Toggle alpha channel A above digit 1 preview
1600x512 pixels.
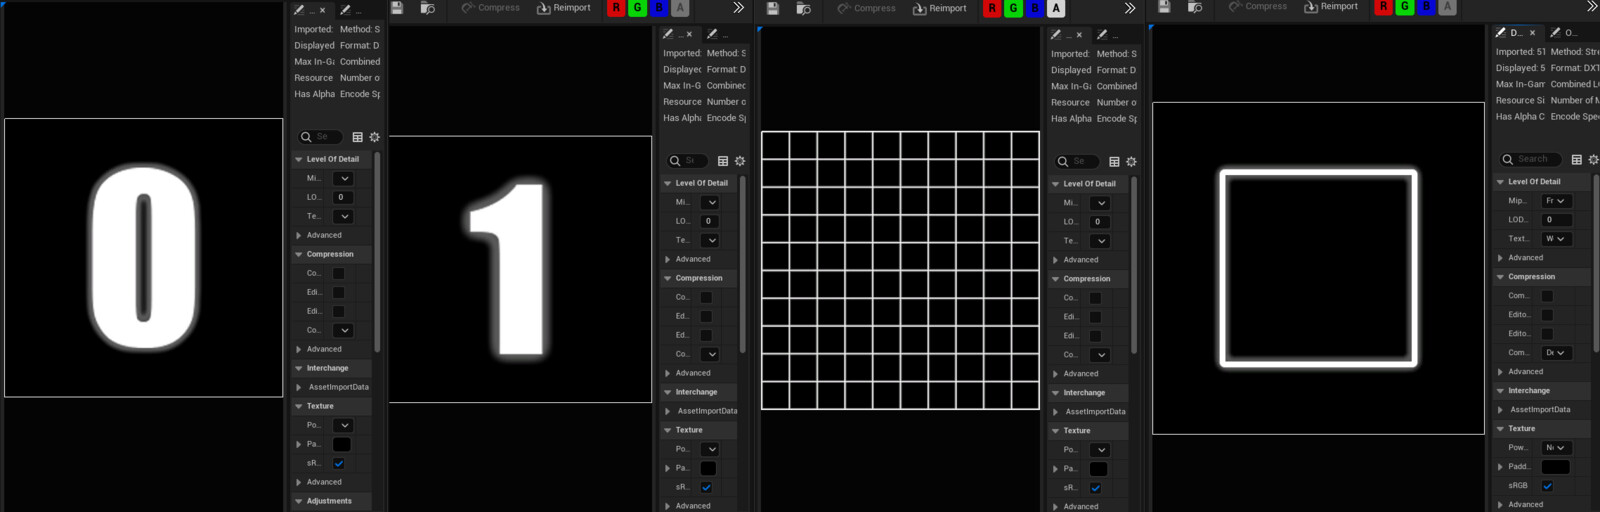pos(680,8)
